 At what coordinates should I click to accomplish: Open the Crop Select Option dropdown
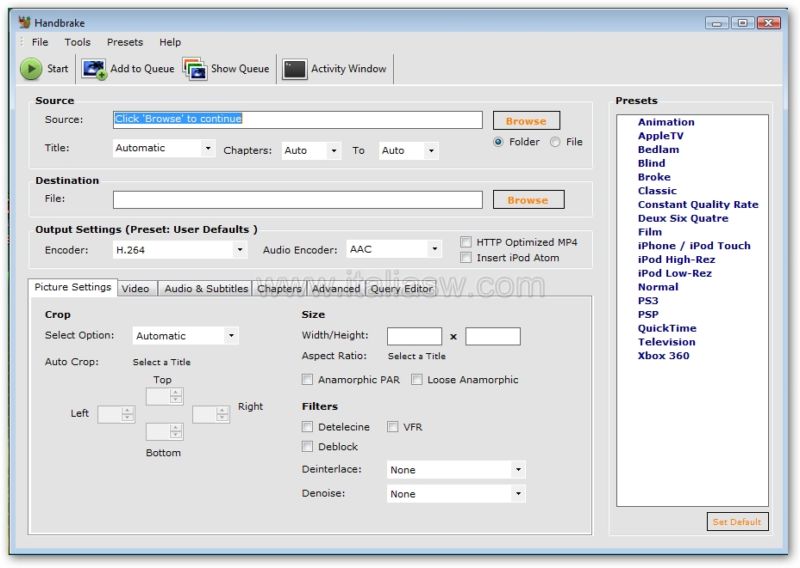[185, 336]
